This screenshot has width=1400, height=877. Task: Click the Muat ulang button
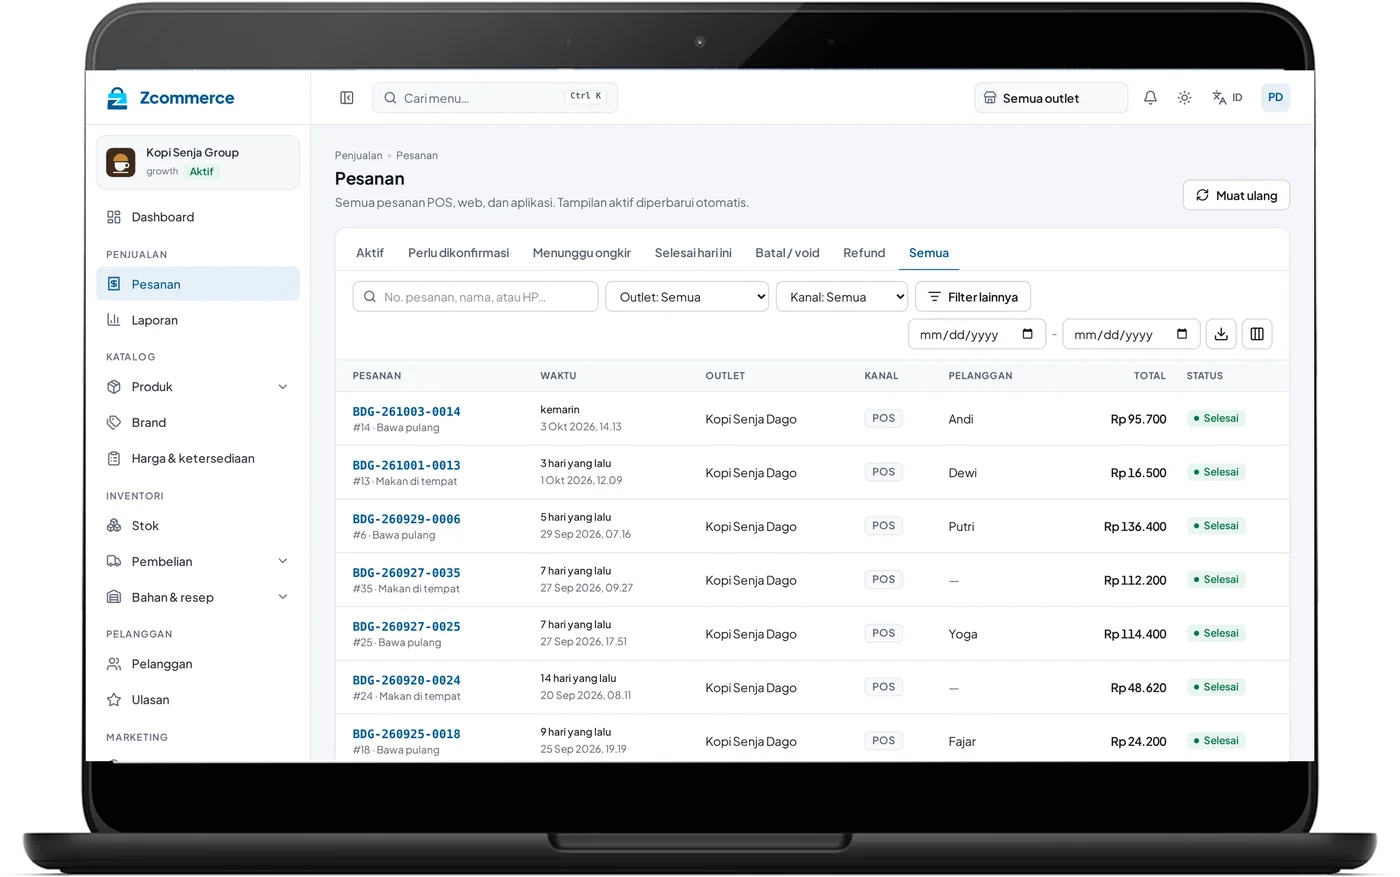click(x=1236, y=195)
